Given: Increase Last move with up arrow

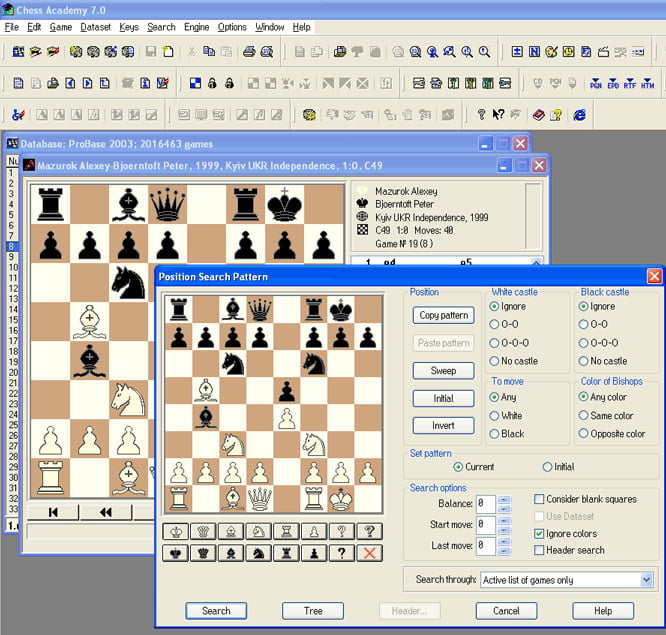Looking at the screenshot, I should pyautogui.click(x=504, y=541).
